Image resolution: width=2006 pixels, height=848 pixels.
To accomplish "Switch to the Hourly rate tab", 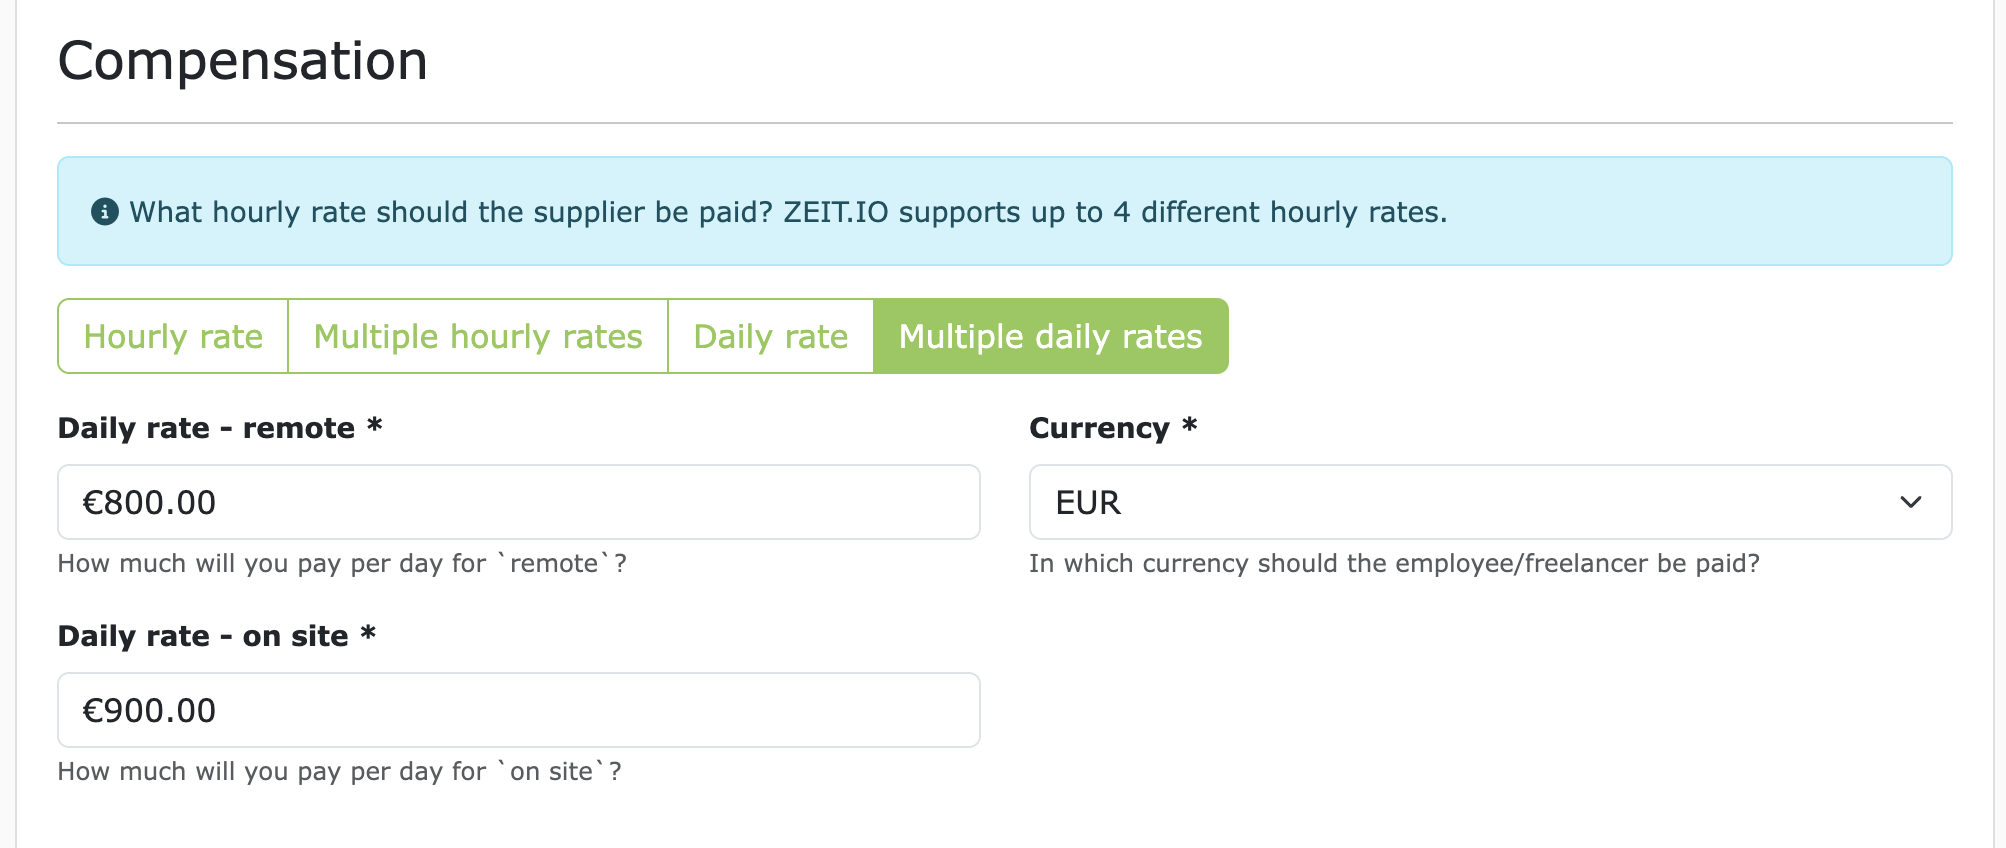I will pyautogui.click(x=172, y=336).
